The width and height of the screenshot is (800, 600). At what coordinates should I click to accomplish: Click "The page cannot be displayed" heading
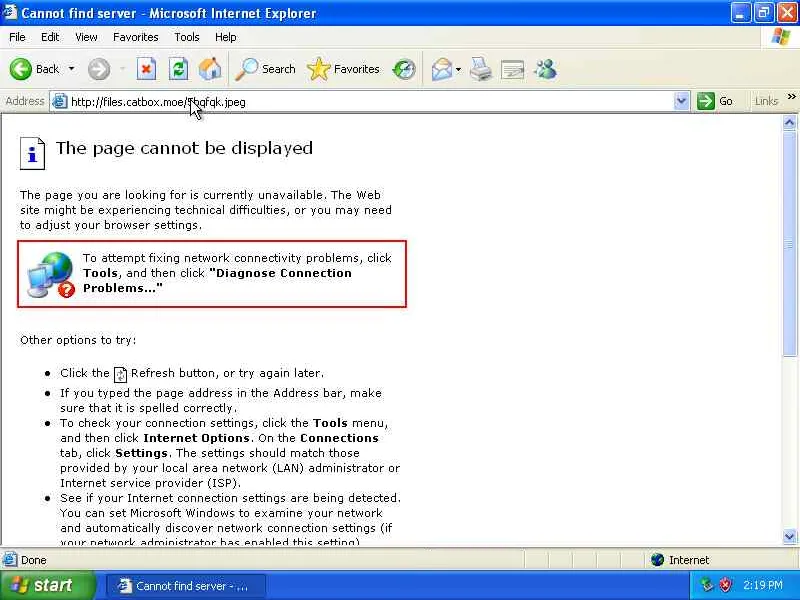pyautogui.click(x=184, y=148)
